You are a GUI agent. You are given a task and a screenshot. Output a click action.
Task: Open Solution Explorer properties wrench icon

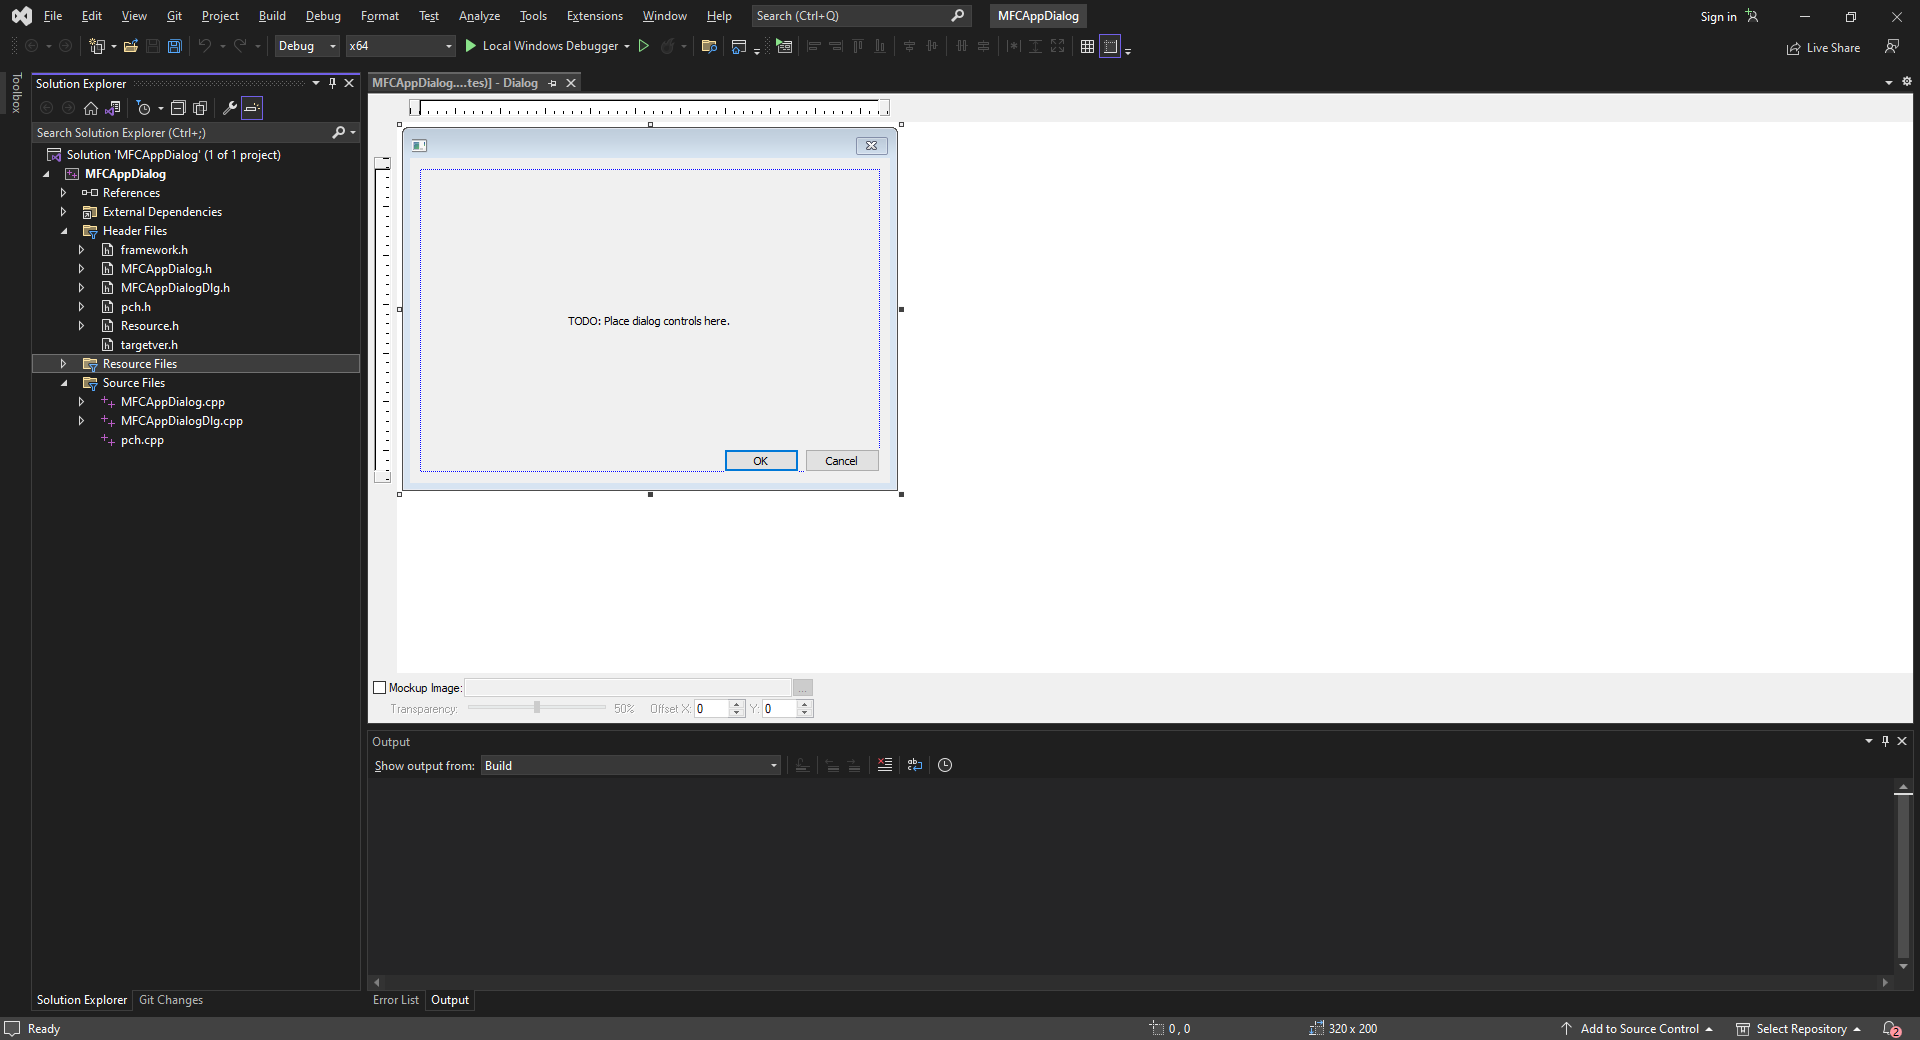click(x=230, y=108)
